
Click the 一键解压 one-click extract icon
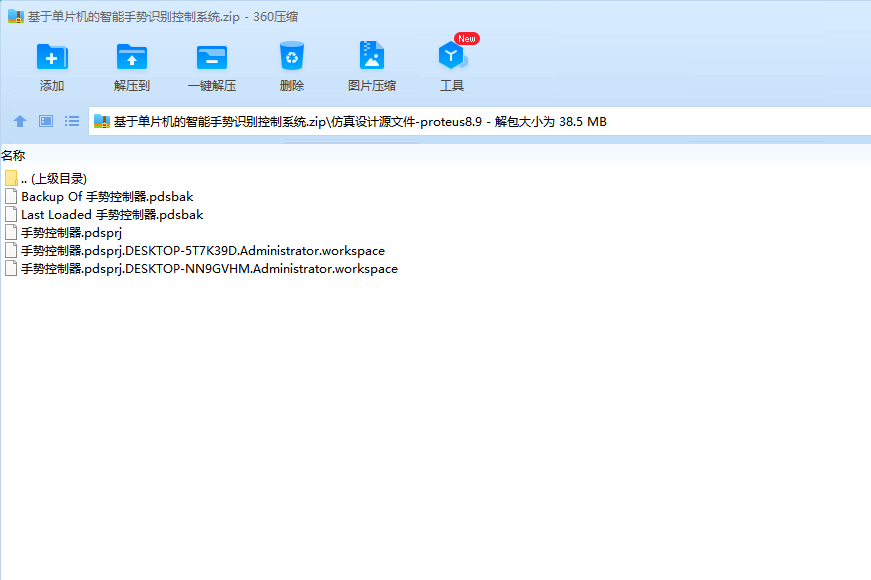pos(212,57)
